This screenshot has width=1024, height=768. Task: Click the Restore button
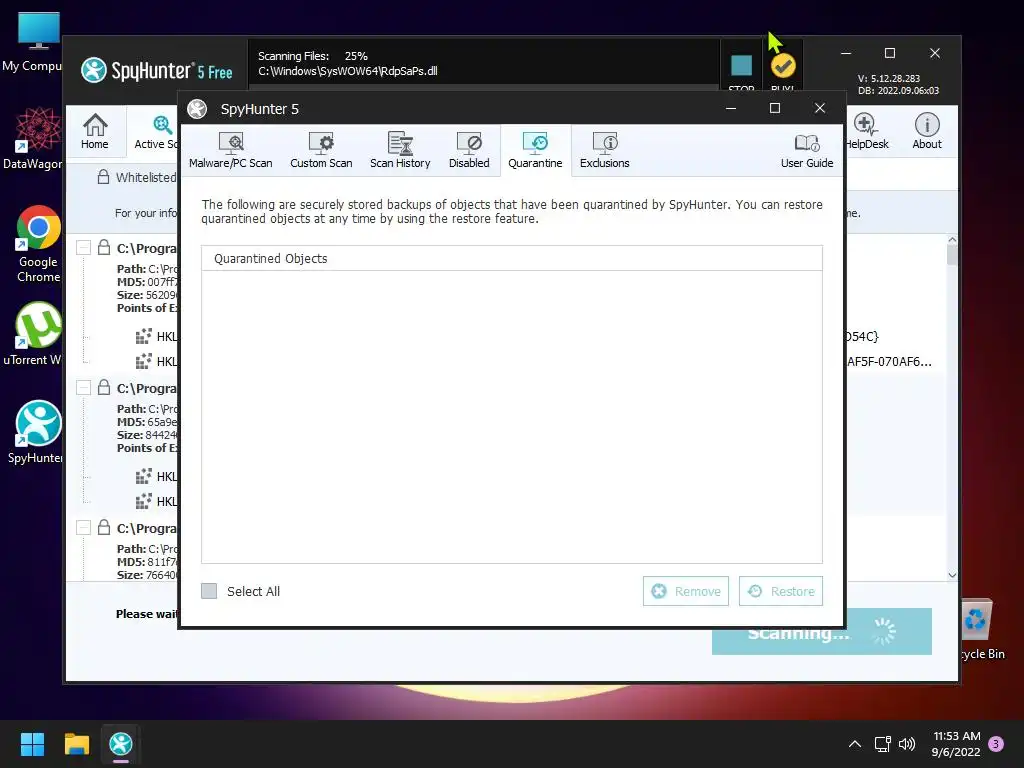(780, 591)
